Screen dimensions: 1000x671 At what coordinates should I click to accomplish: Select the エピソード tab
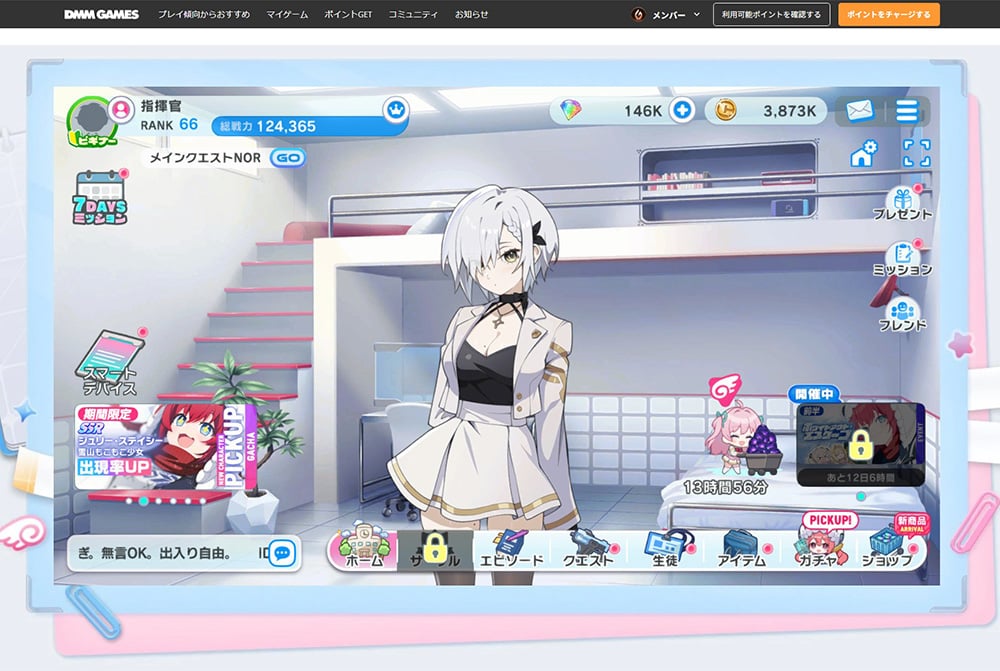click(x=511, y=550)
